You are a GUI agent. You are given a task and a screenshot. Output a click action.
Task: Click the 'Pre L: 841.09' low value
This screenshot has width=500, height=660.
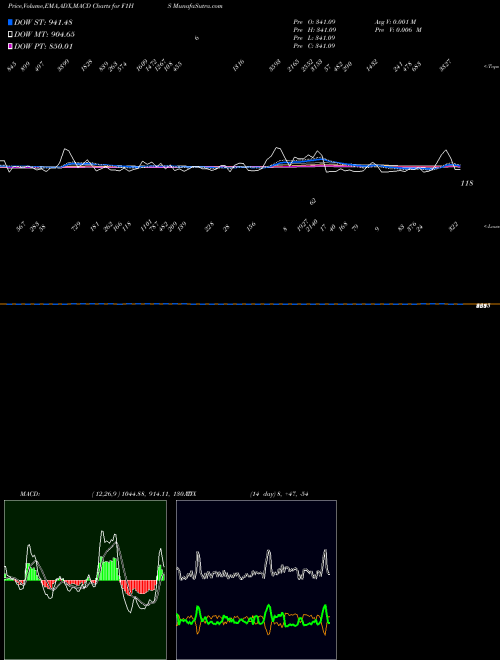pos(314,38)
